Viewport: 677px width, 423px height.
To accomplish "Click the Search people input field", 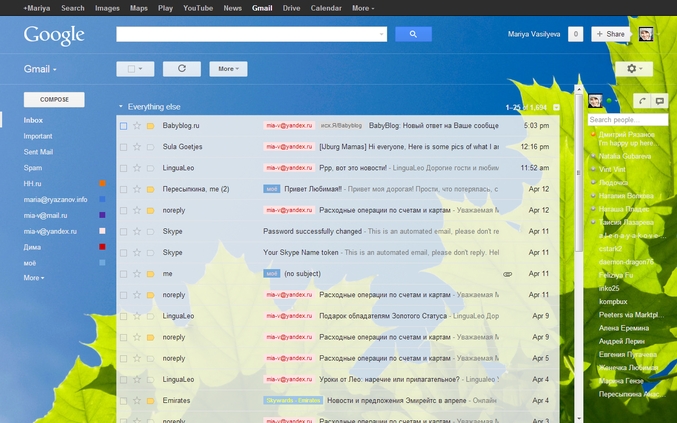I will [x=626, y=120].
